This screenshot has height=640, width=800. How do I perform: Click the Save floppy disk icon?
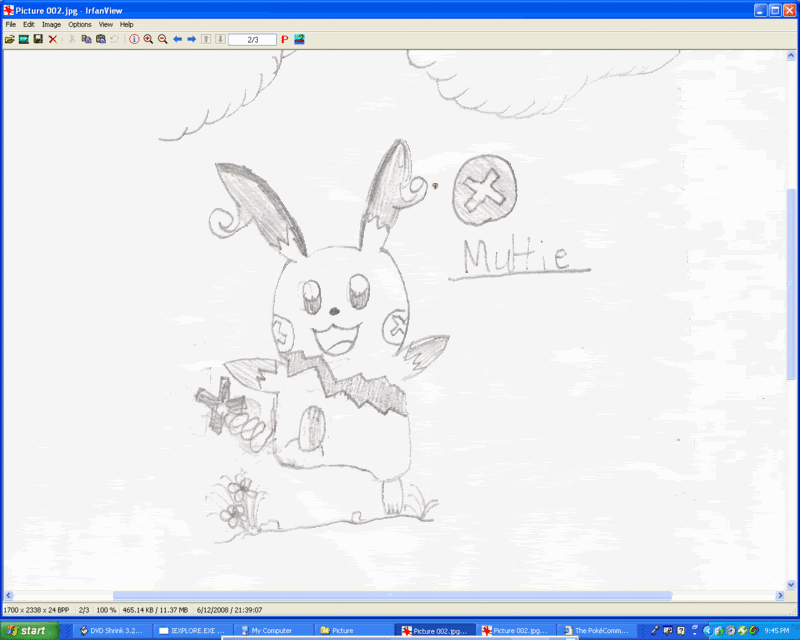tap(38, 39)
